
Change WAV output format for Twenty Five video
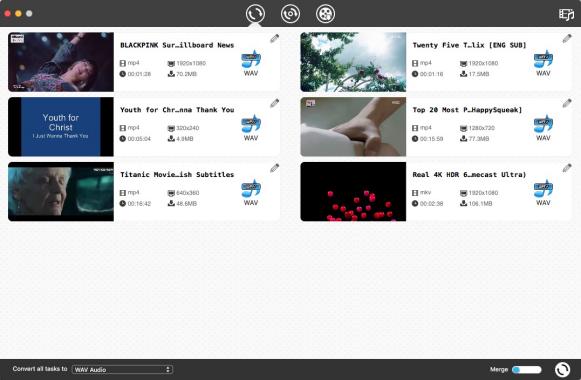click(543, 63)
